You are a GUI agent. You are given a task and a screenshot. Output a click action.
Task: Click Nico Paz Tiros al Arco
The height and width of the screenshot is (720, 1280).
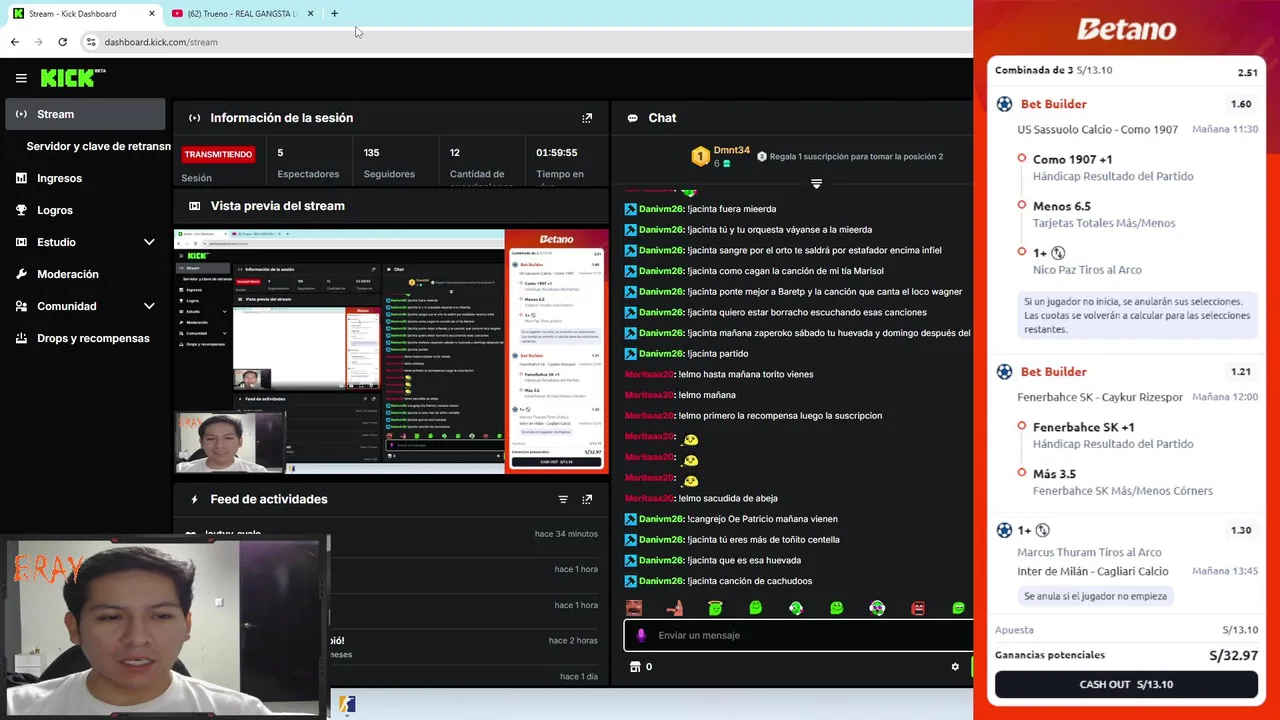(1087, 270)
